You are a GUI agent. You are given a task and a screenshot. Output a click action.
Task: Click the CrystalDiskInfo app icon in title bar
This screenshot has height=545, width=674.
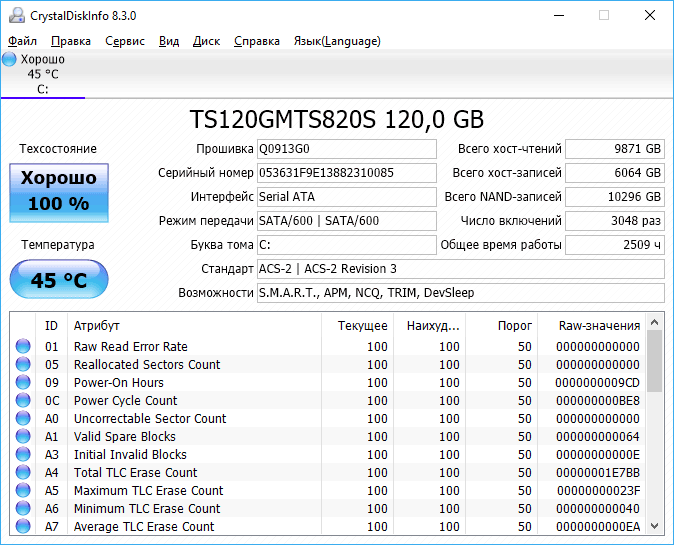17,15
